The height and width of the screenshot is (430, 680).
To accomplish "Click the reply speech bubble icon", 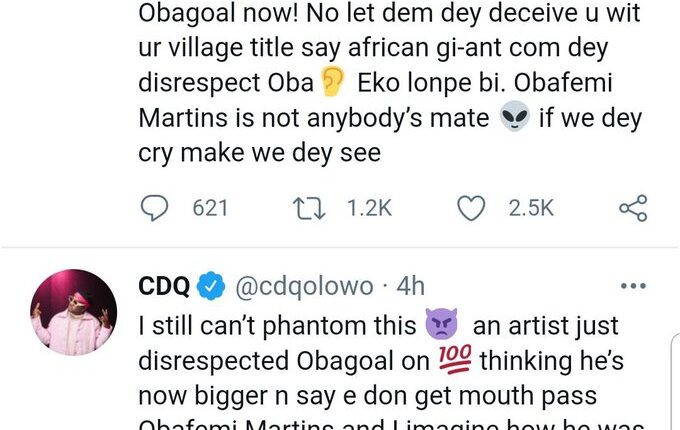I will click(155, 208).
